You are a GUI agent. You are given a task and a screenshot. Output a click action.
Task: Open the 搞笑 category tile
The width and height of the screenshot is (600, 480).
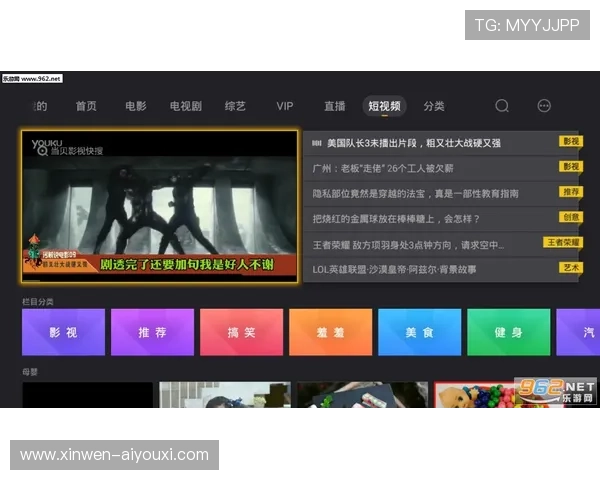[241, 332]
